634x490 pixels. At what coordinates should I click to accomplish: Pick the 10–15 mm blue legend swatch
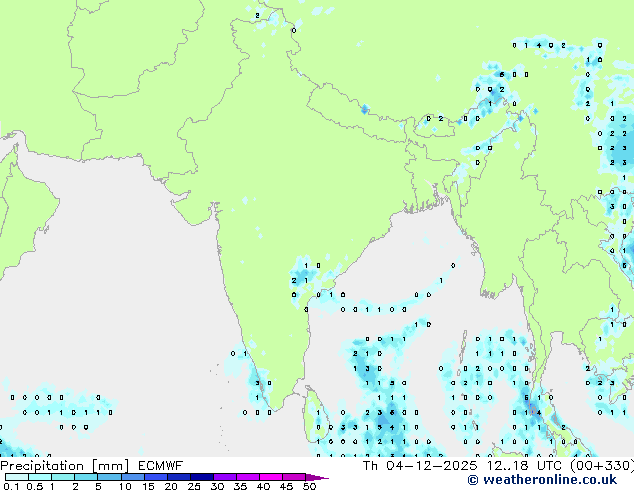pos(133,477)
